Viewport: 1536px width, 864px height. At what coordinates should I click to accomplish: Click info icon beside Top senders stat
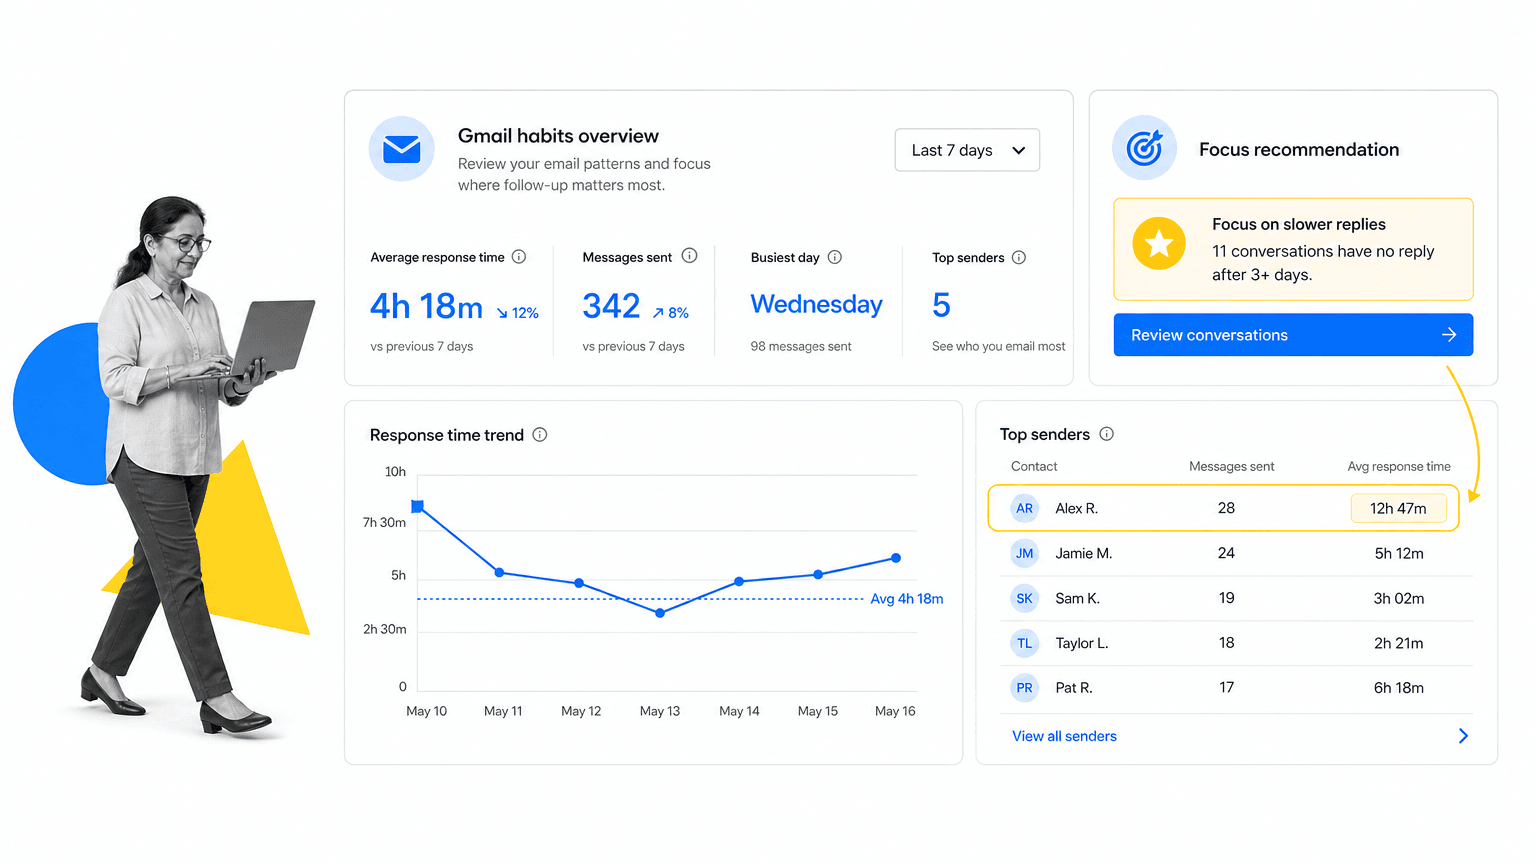point(1019,257)
